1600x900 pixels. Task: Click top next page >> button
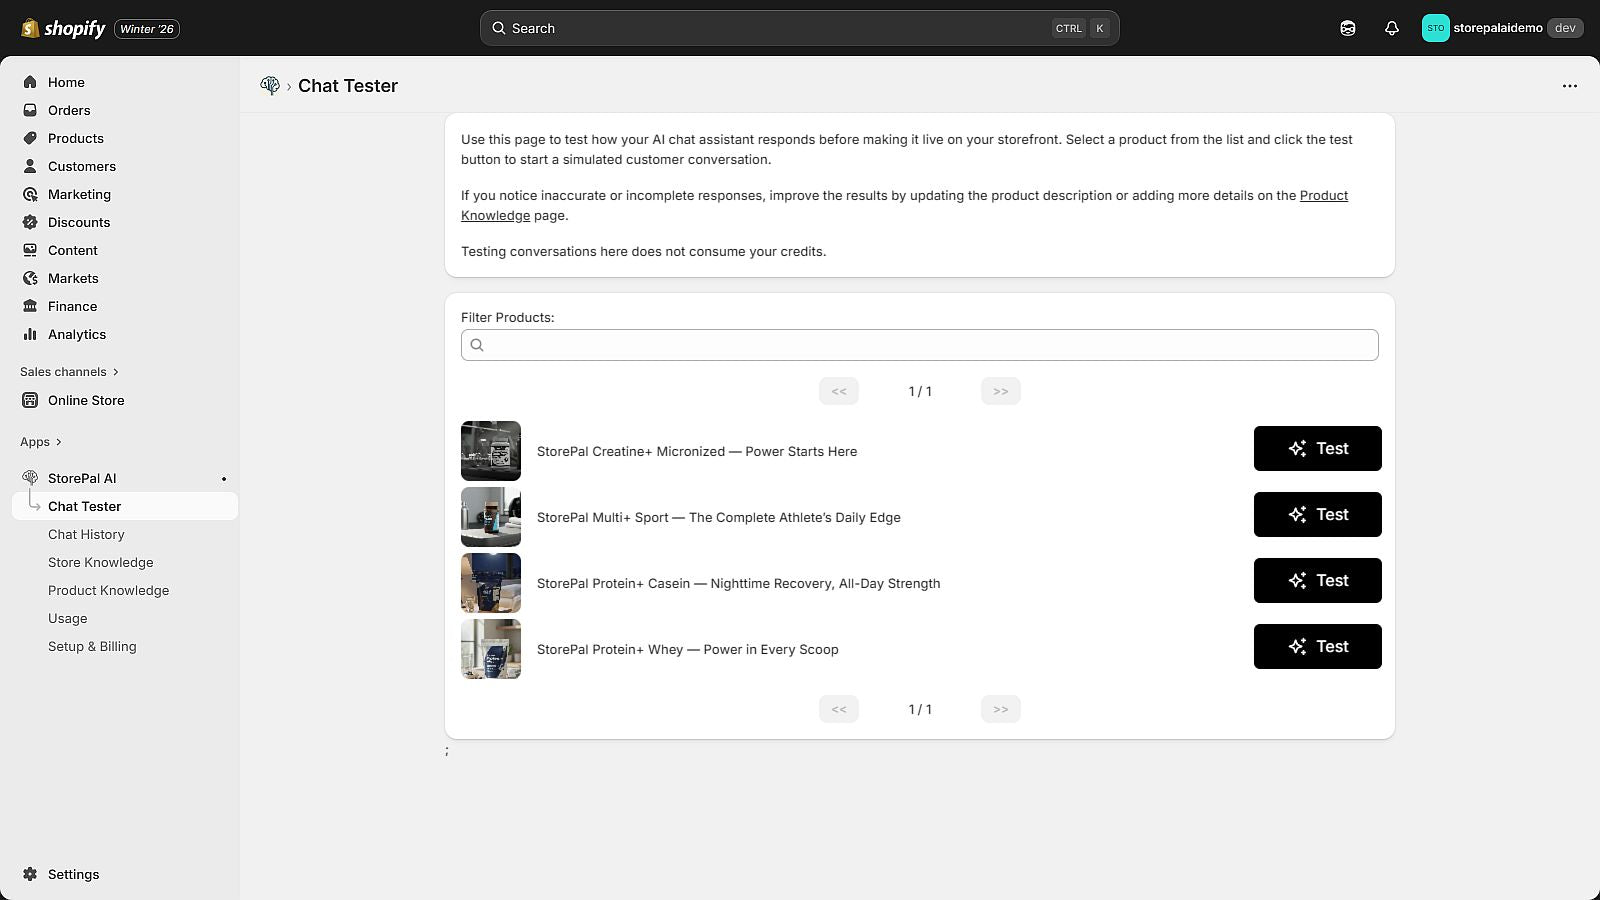pos(1001,391)
